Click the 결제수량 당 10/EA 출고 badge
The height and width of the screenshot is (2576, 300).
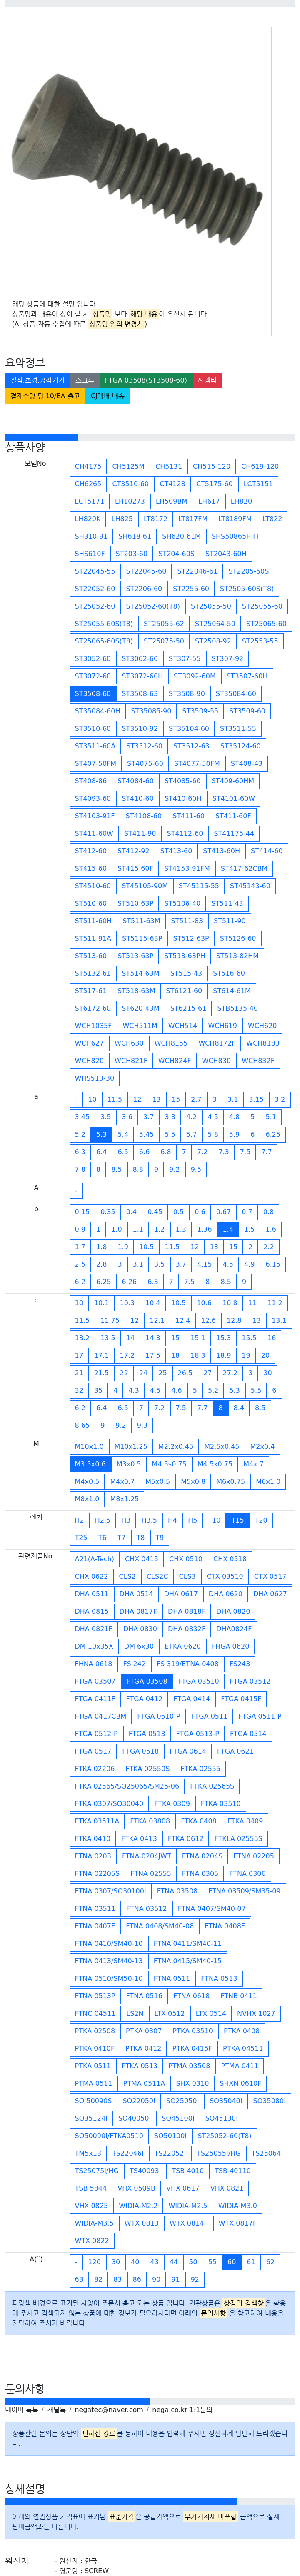click(x=45, y=396)
